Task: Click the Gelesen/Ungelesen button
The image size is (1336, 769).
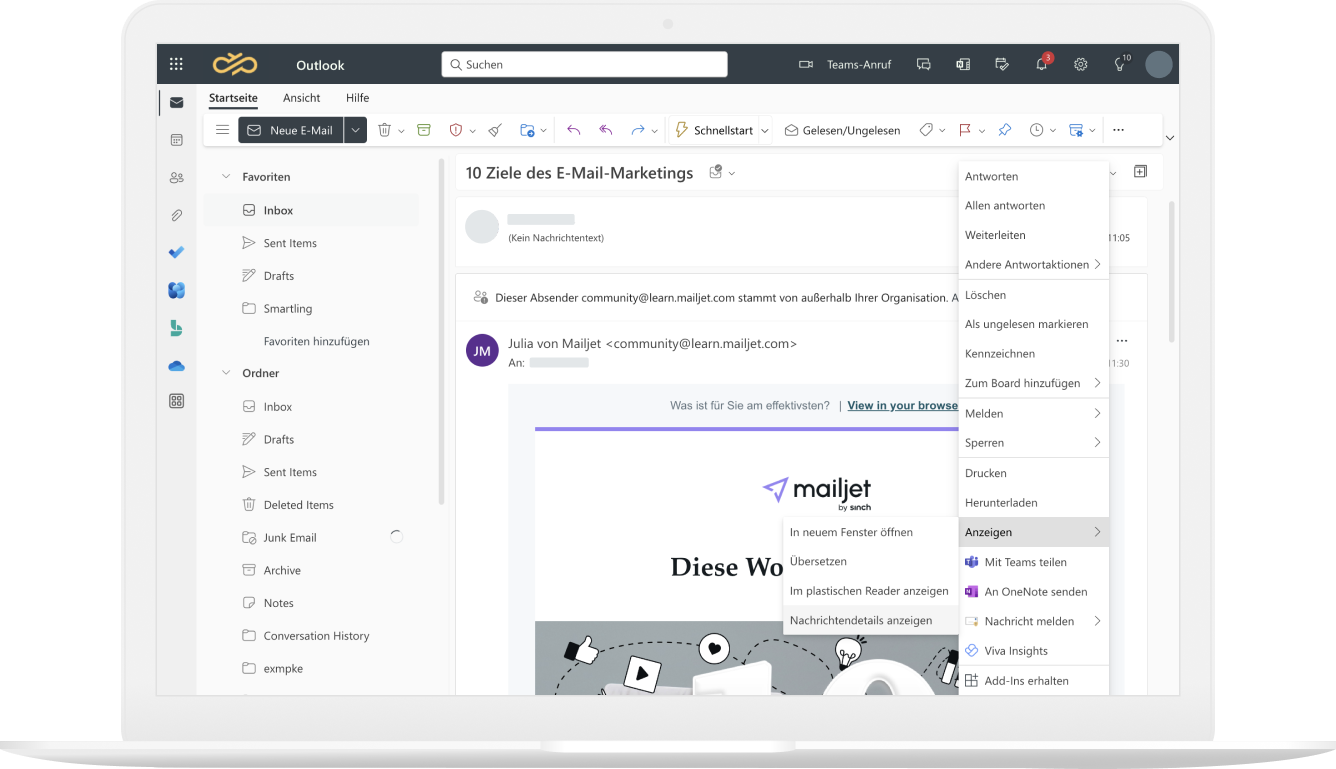Action: (843, 130)
